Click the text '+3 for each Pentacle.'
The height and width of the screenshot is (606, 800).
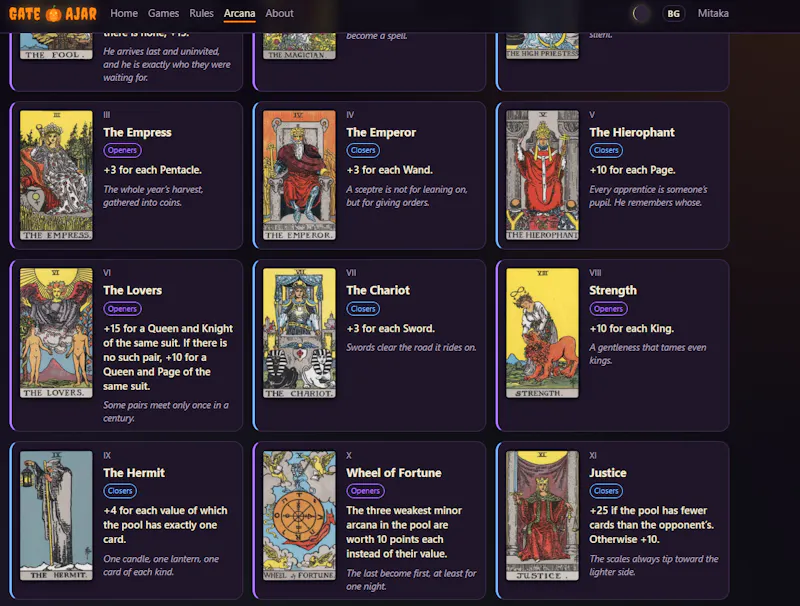click(153, 170)
